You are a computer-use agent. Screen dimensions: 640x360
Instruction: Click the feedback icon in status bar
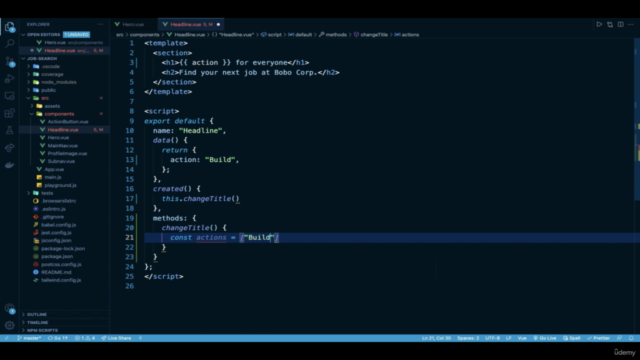[620, 338]
